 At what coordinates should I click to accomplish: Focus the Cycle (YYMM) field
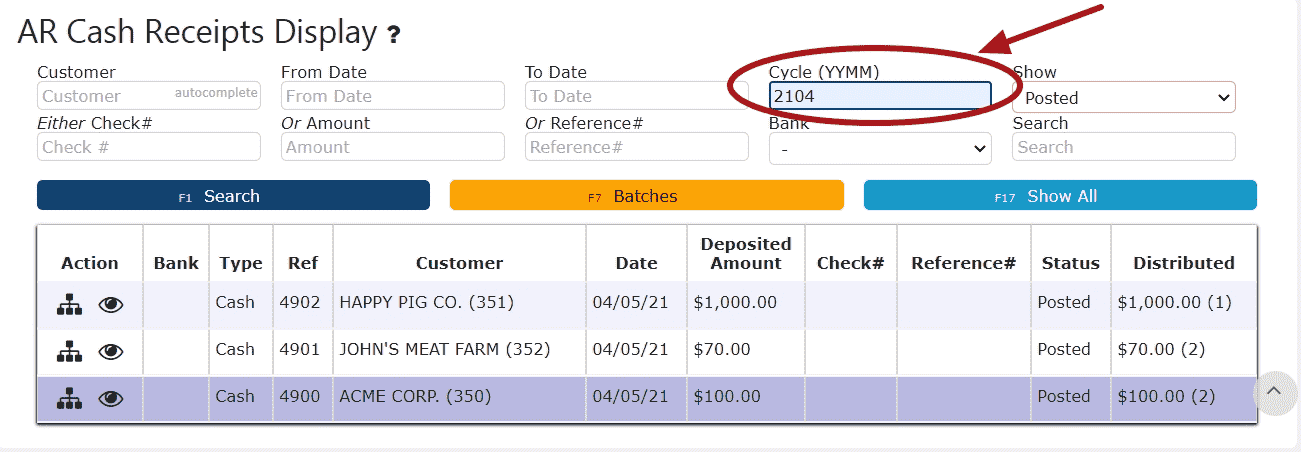[880, 96]
